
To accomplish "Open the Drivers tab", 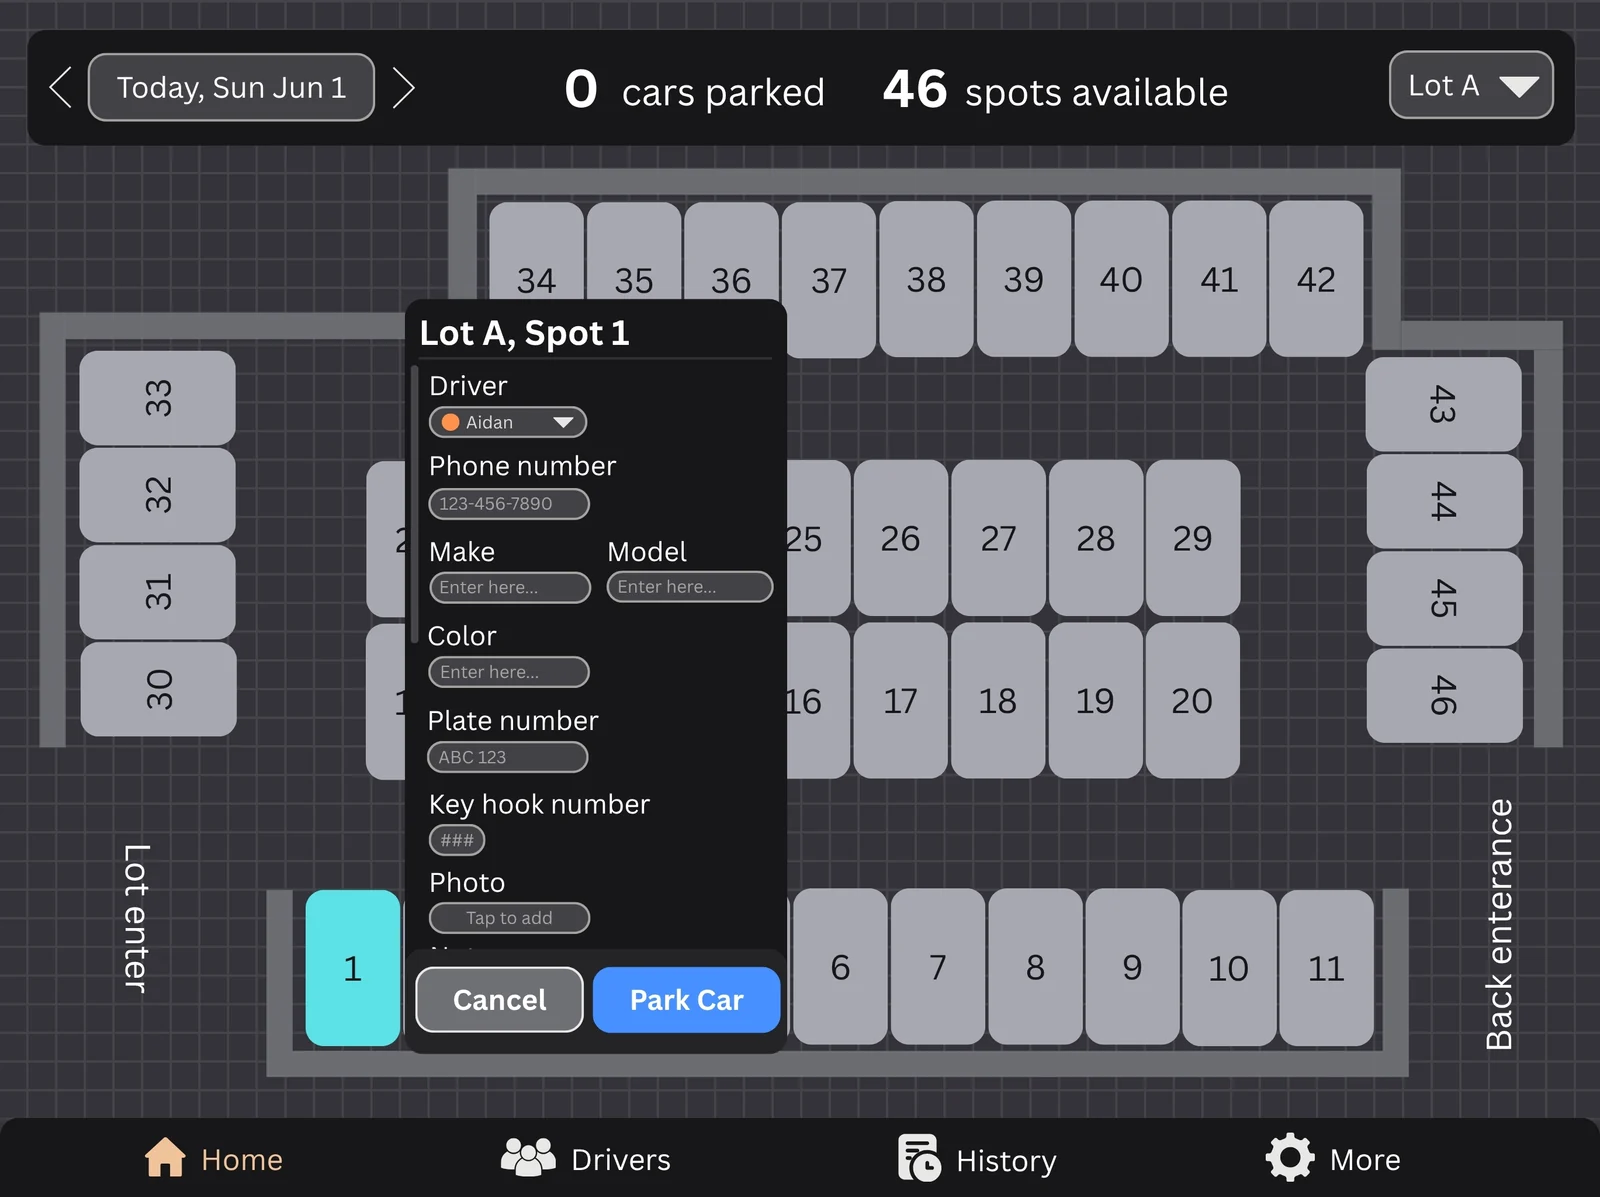I will tap(586, 1159).
